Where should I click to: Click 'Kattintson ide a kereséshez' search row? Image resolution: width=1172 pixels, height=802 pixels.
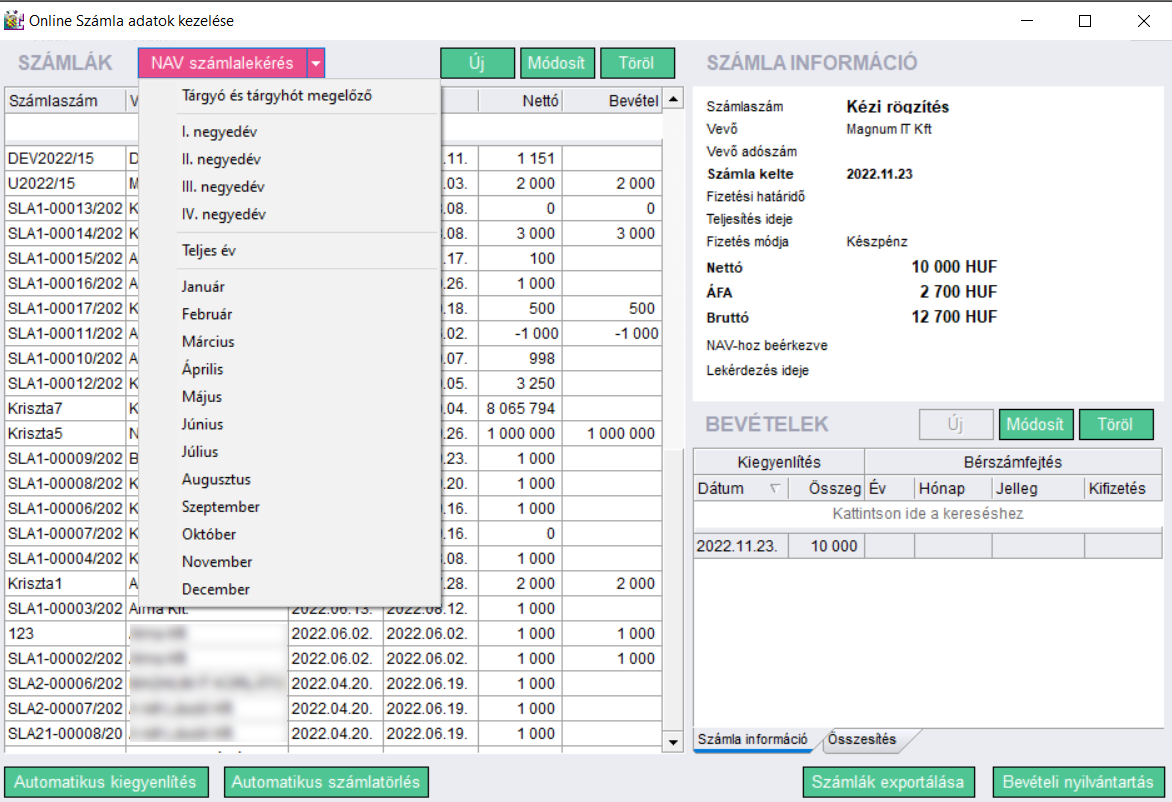927,514
